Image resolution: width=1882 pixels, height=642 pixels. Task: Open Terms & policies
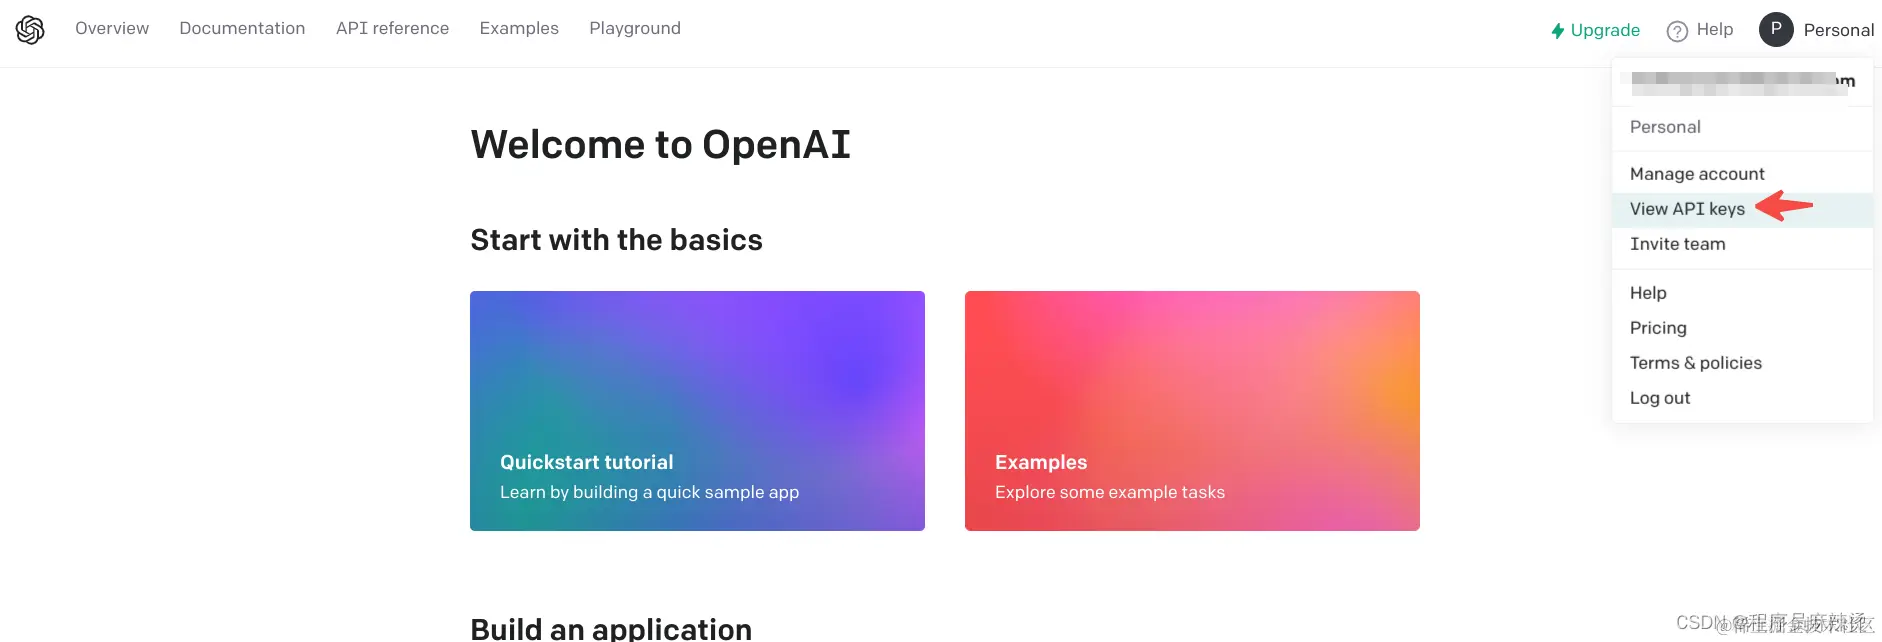point(1742,363)
